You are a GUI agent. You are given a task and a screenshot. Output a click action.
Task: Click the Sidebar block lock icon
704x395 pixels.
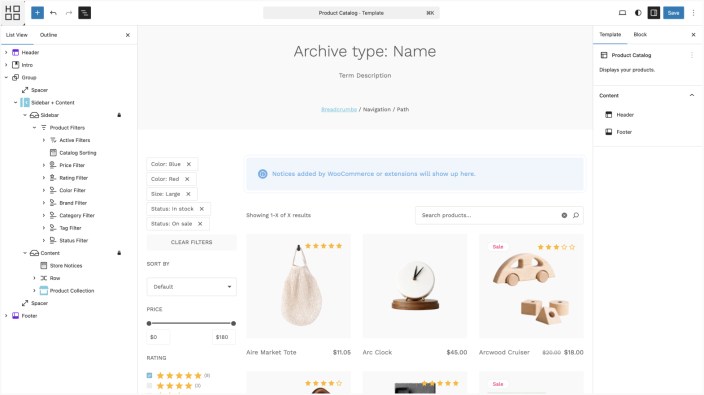(x=119, y=115)
